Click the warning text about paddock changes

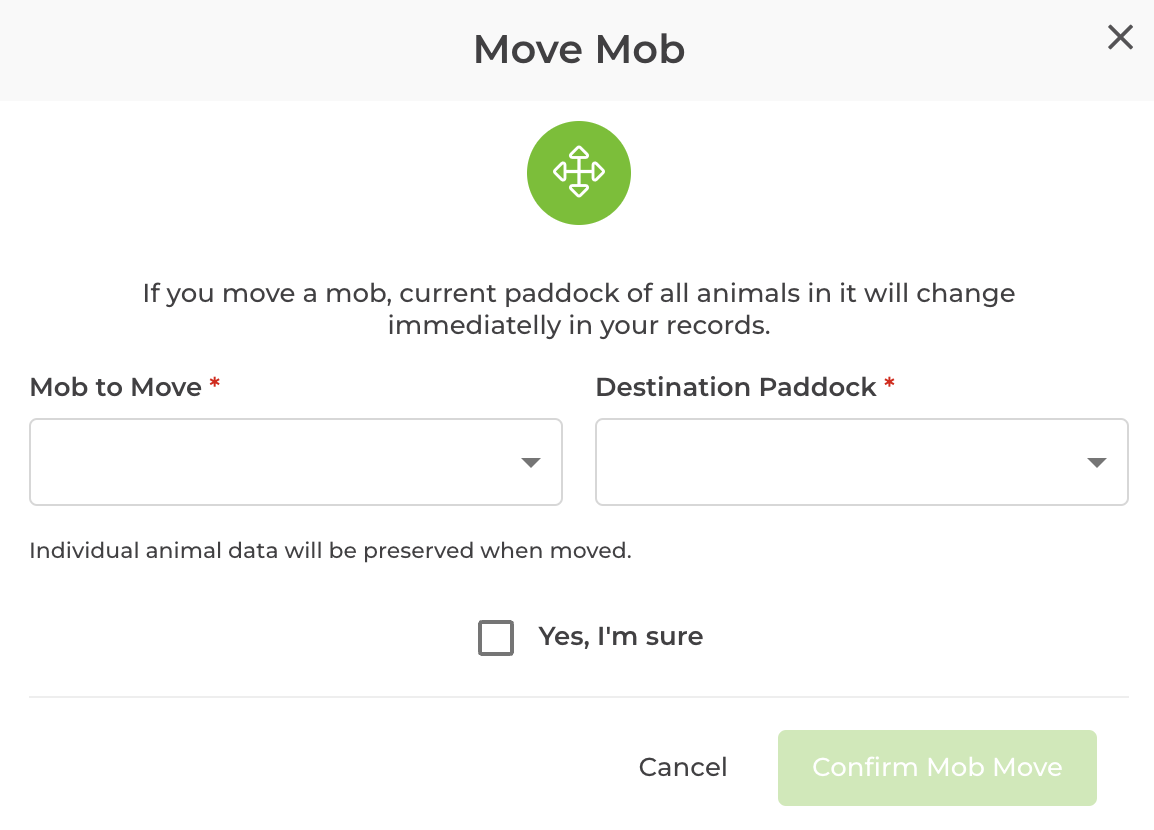coord(578,308)
